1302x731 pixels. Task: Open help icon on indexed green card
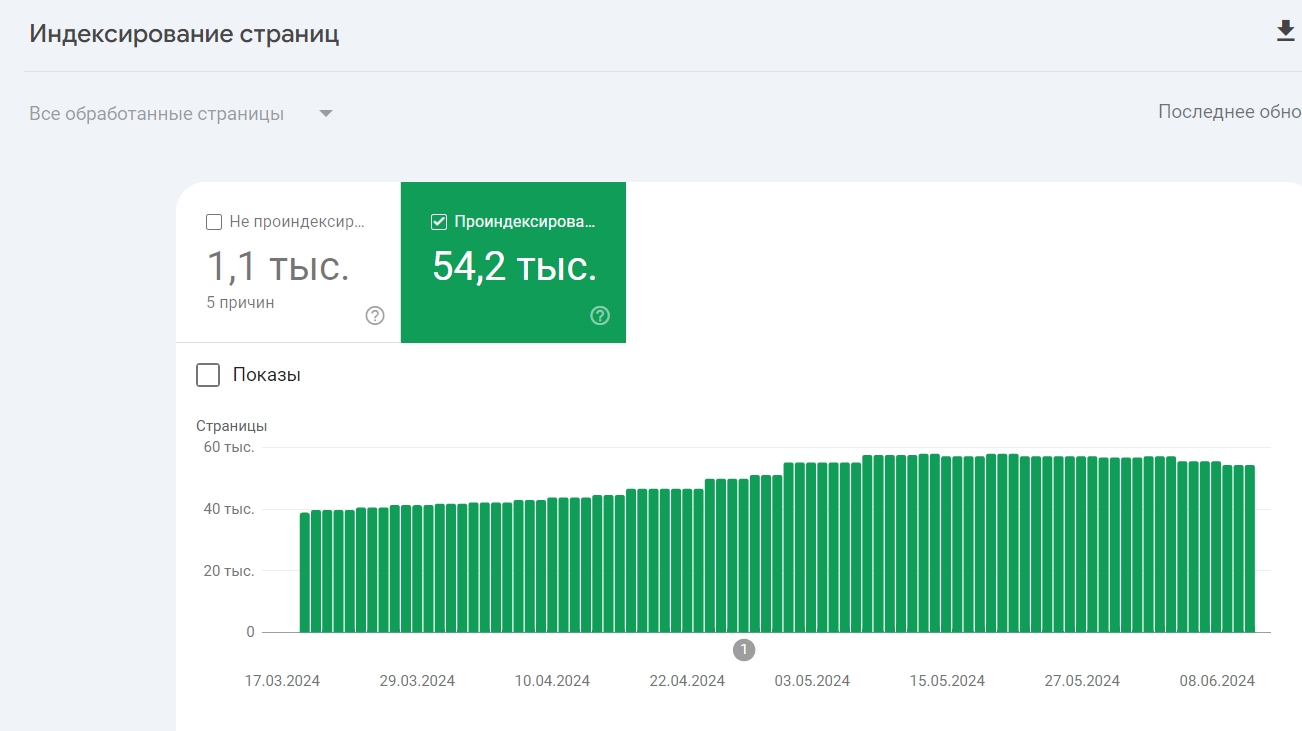click(x=600, y=316)
